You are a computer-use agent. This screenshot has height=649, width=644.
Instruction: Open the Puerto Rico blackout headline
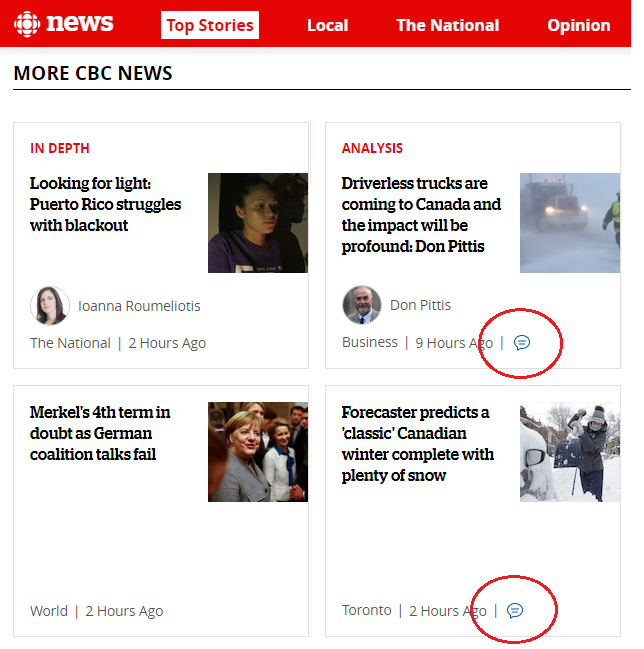coord(106,204)
